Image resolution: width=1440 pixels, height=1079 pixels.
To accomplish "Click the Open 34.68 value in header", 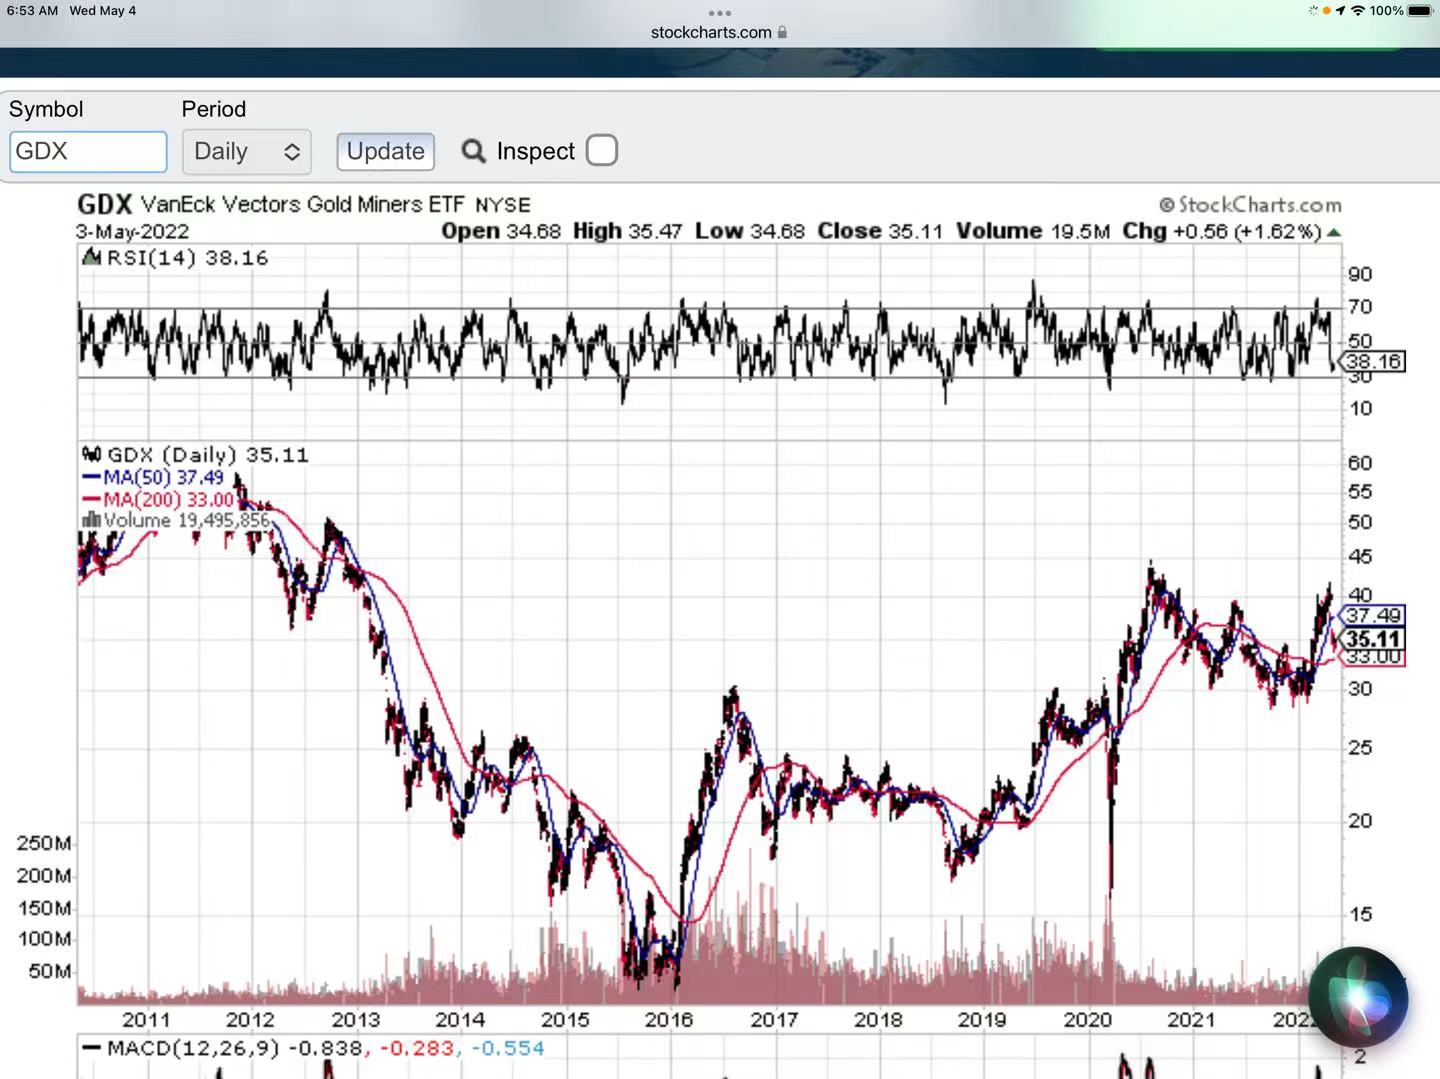I will (x=501, y=231).
